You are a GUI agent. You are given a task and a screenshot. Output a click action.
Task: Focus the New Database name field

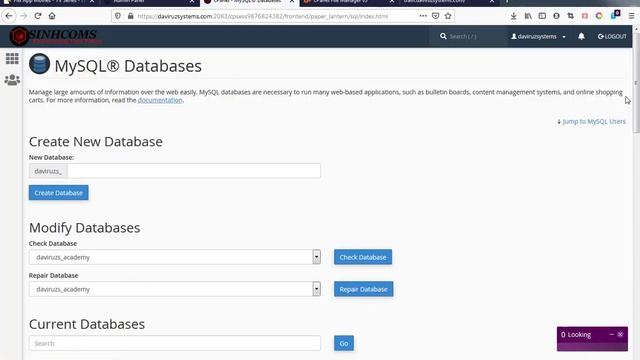(x=194, y=171)
